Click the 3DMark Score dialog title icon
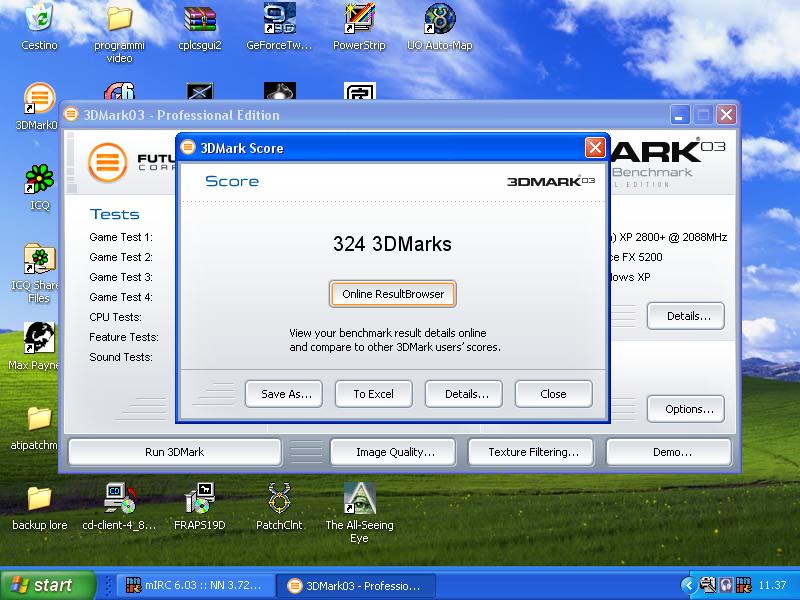Viewport: 800px width, 600px height. point(188,147)
